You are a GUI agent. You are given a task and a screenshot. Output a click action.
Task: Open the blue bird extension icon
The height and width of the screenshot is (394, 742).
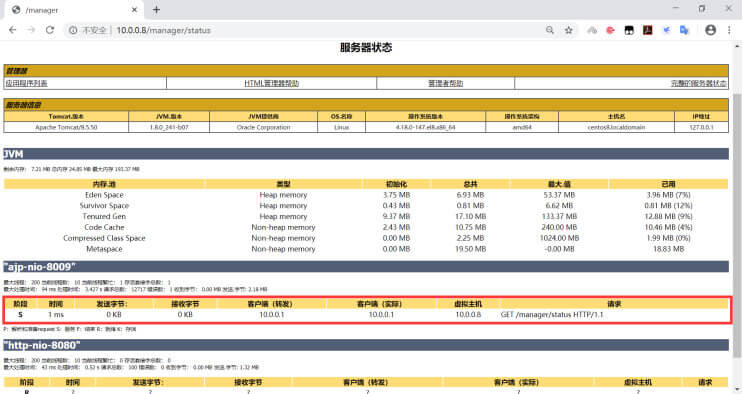coord(666,30)
